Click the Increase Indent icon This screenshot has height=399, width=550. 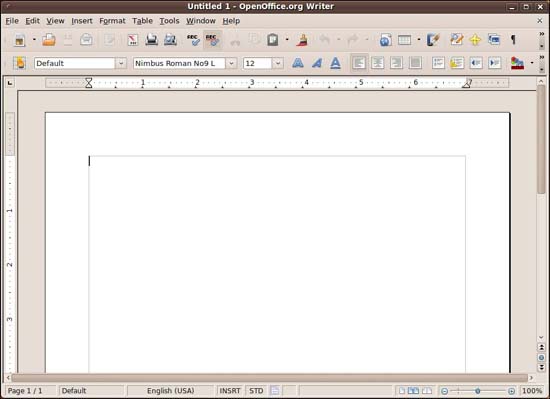point(495,63)
